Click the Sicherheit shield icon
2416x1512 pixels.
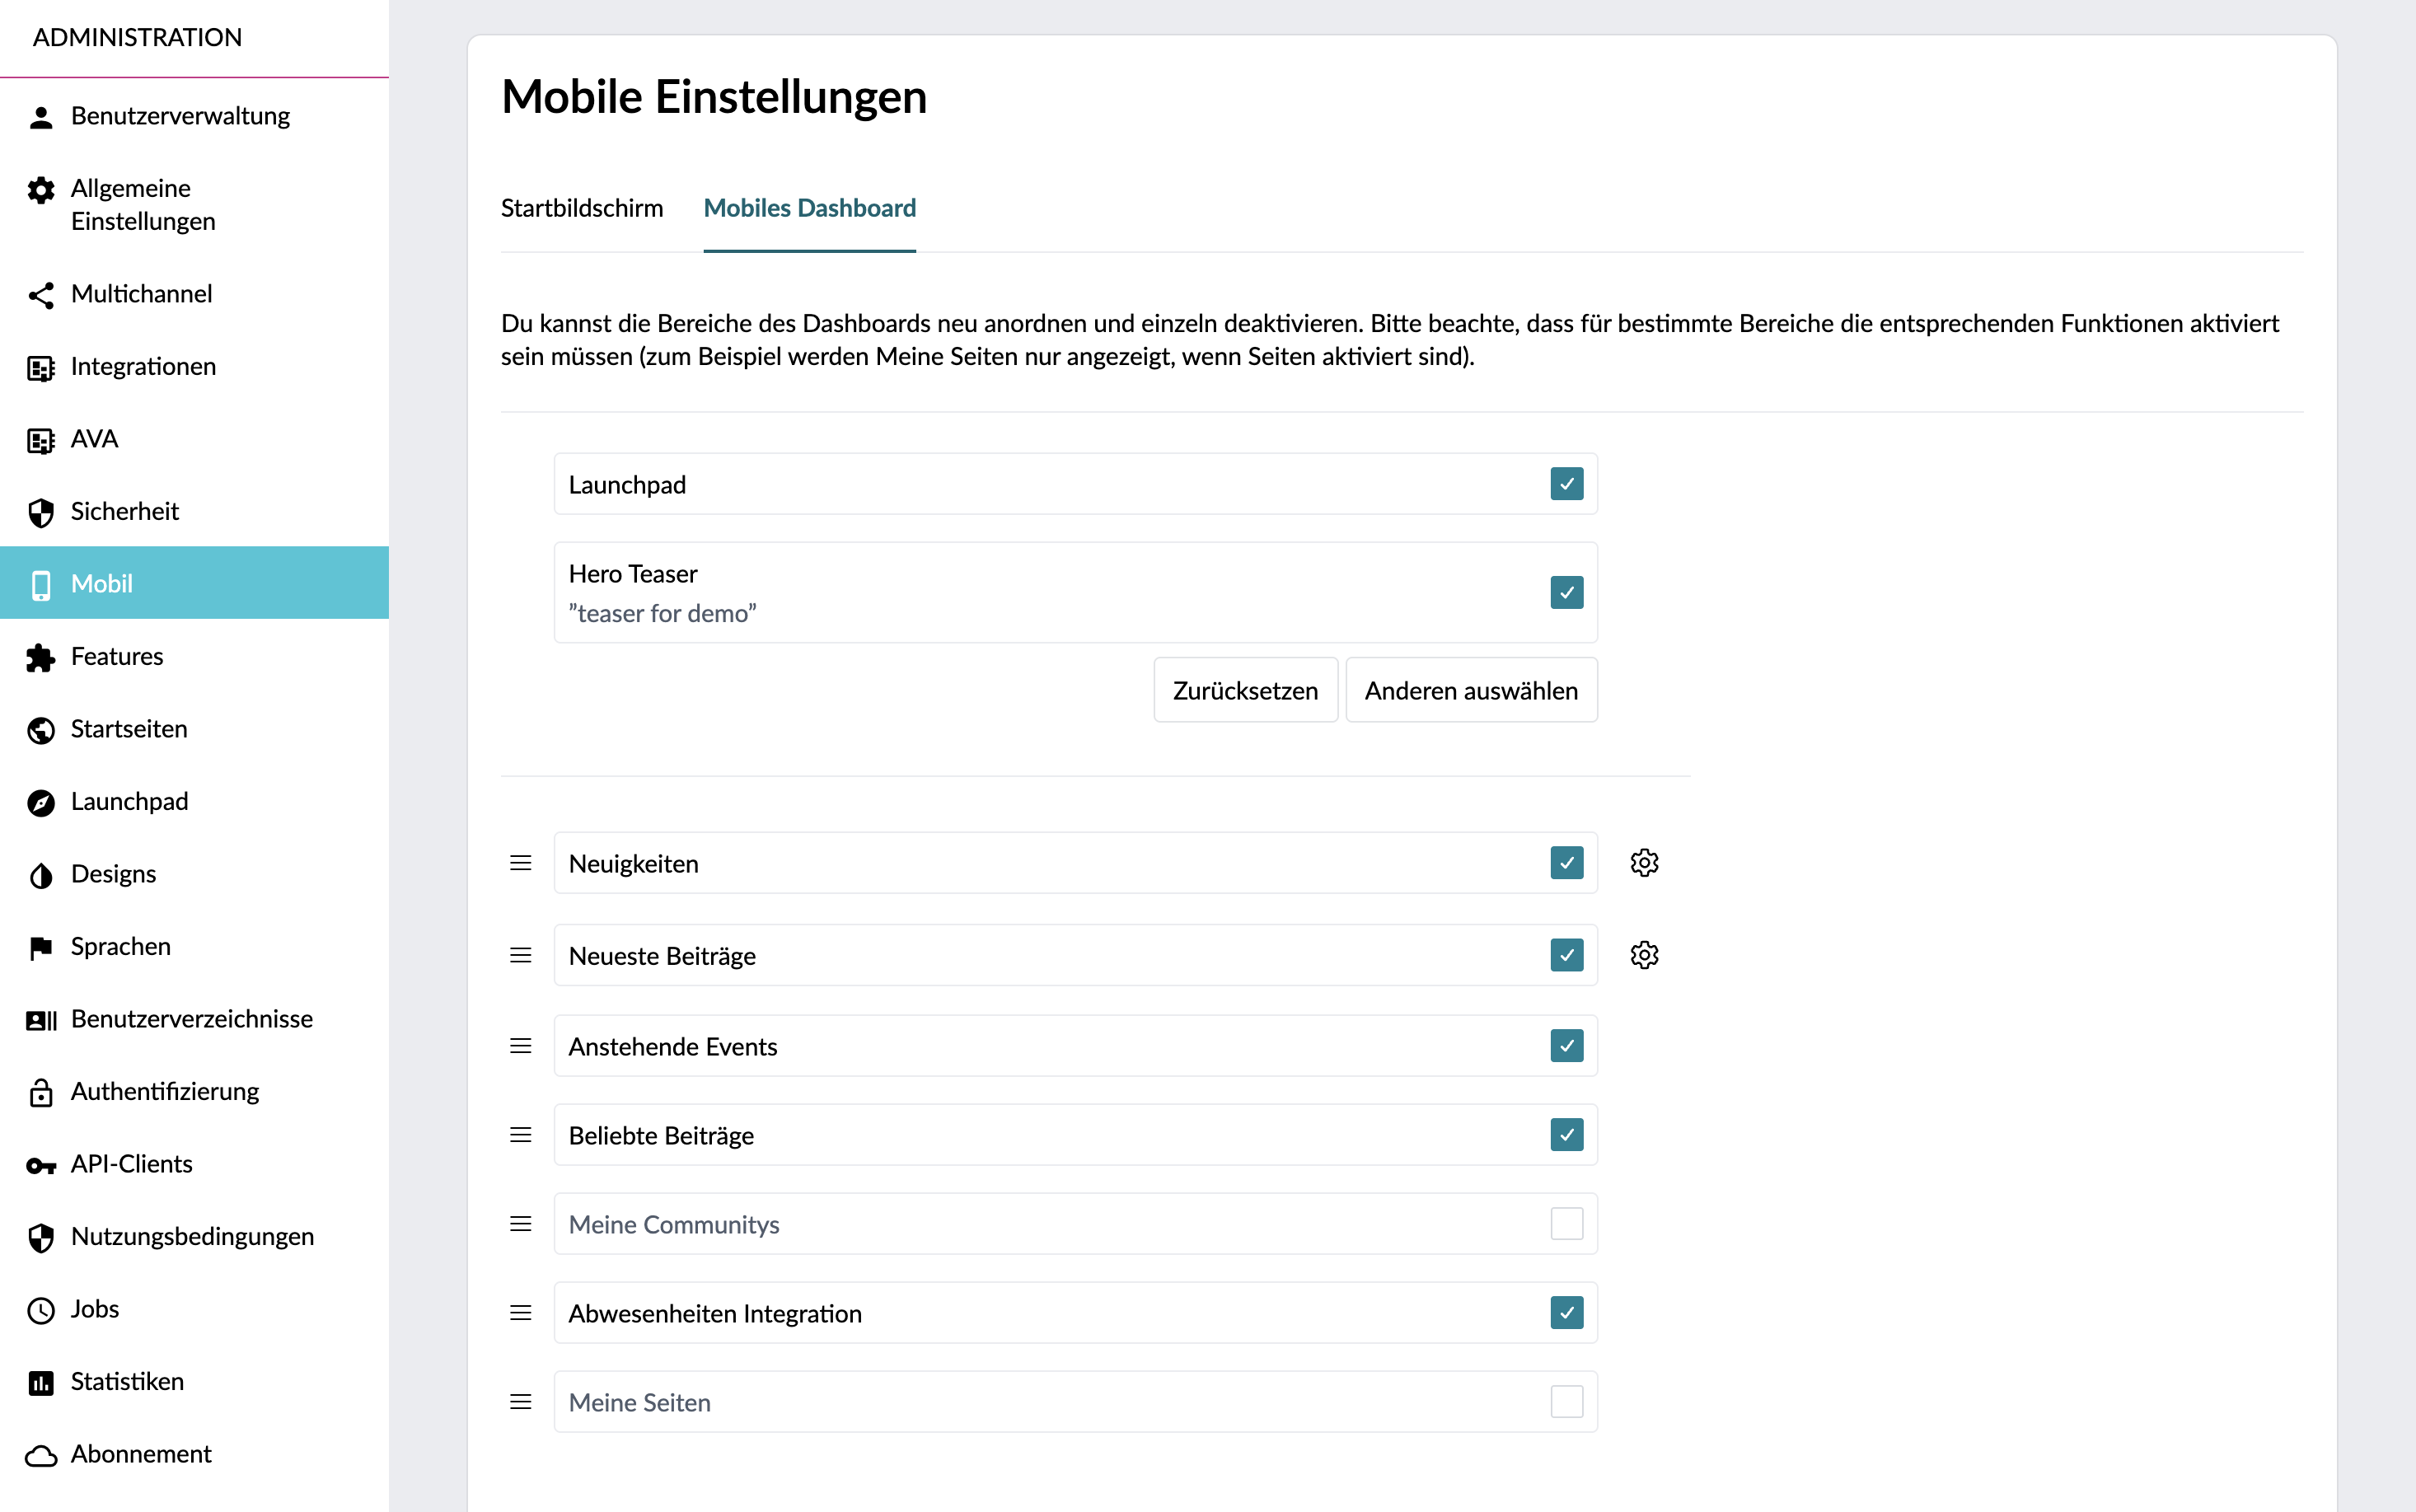[x=41, y=512]
